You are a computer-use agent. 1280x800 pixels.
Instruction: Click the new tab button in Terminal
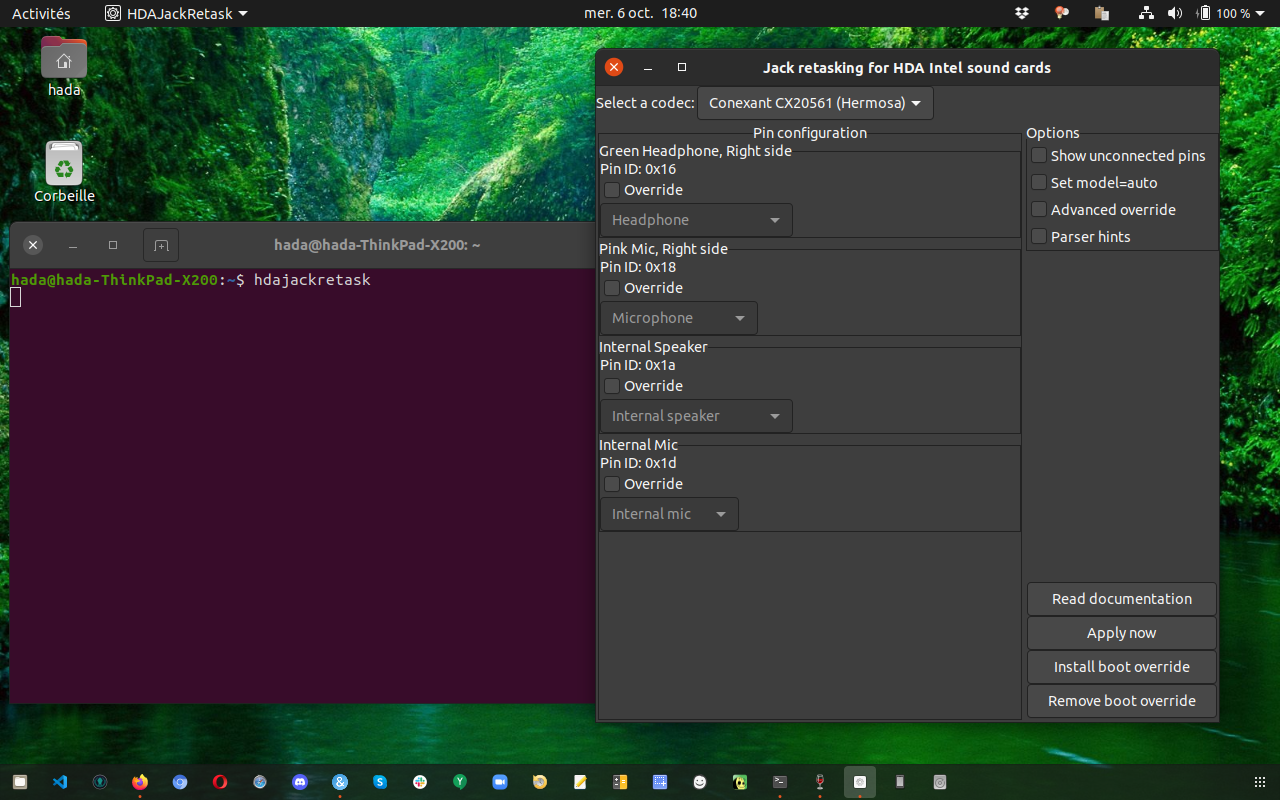coord(161,245)
